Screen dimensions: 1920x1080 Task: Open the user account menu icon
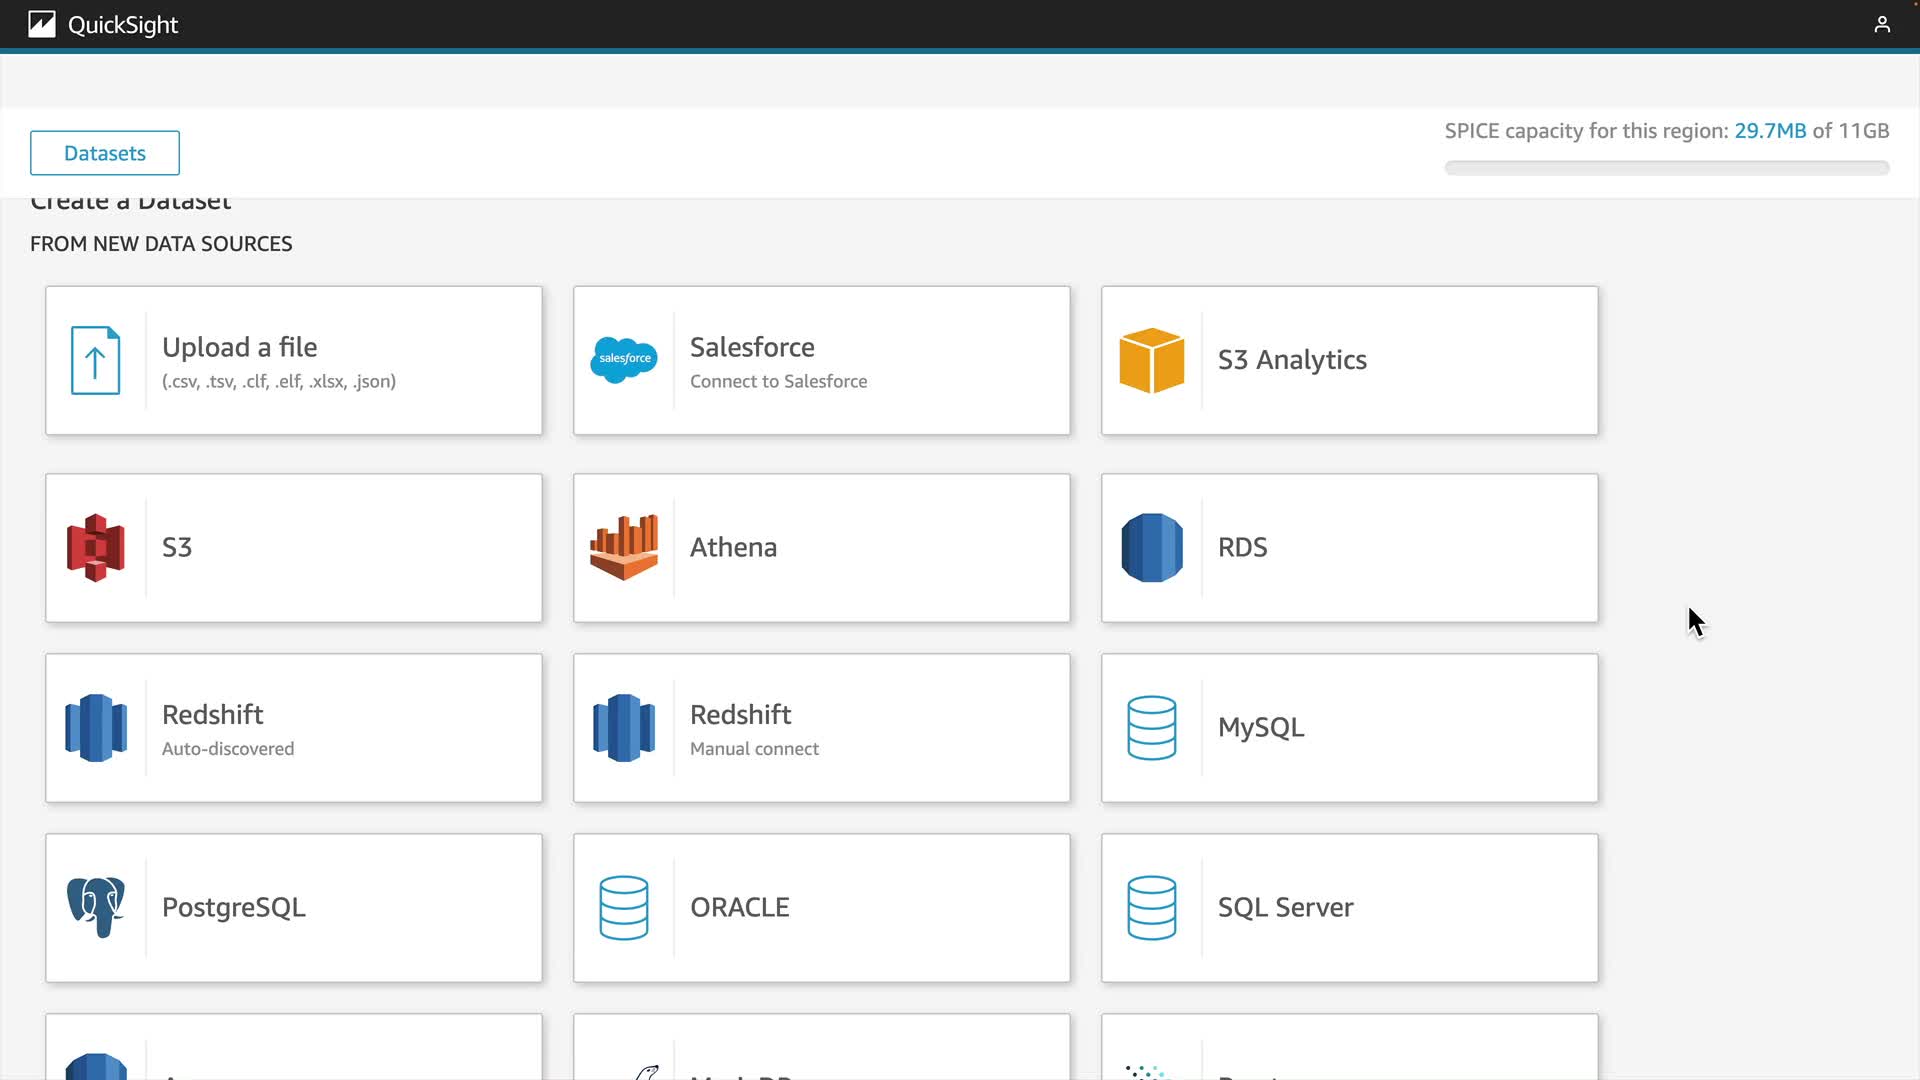pos(1881,24)
